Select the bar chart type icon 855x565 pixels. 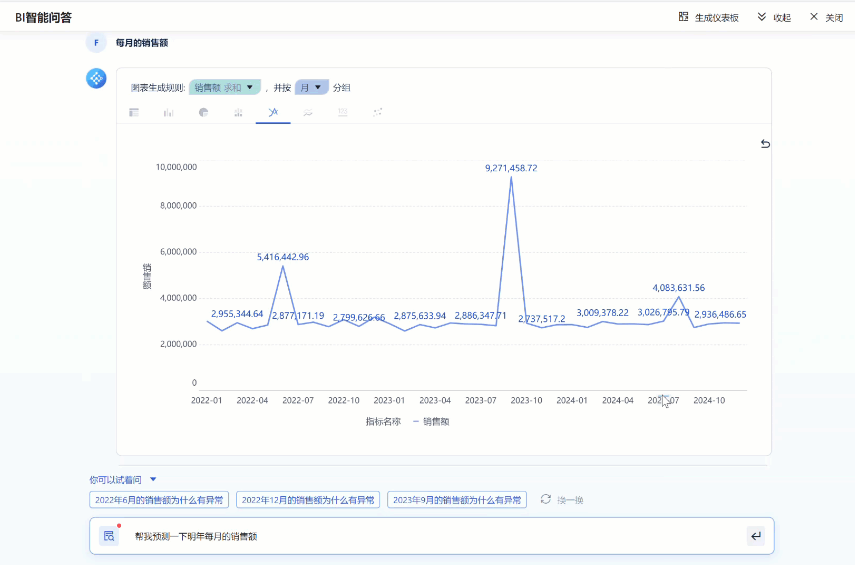click(169, 113)
